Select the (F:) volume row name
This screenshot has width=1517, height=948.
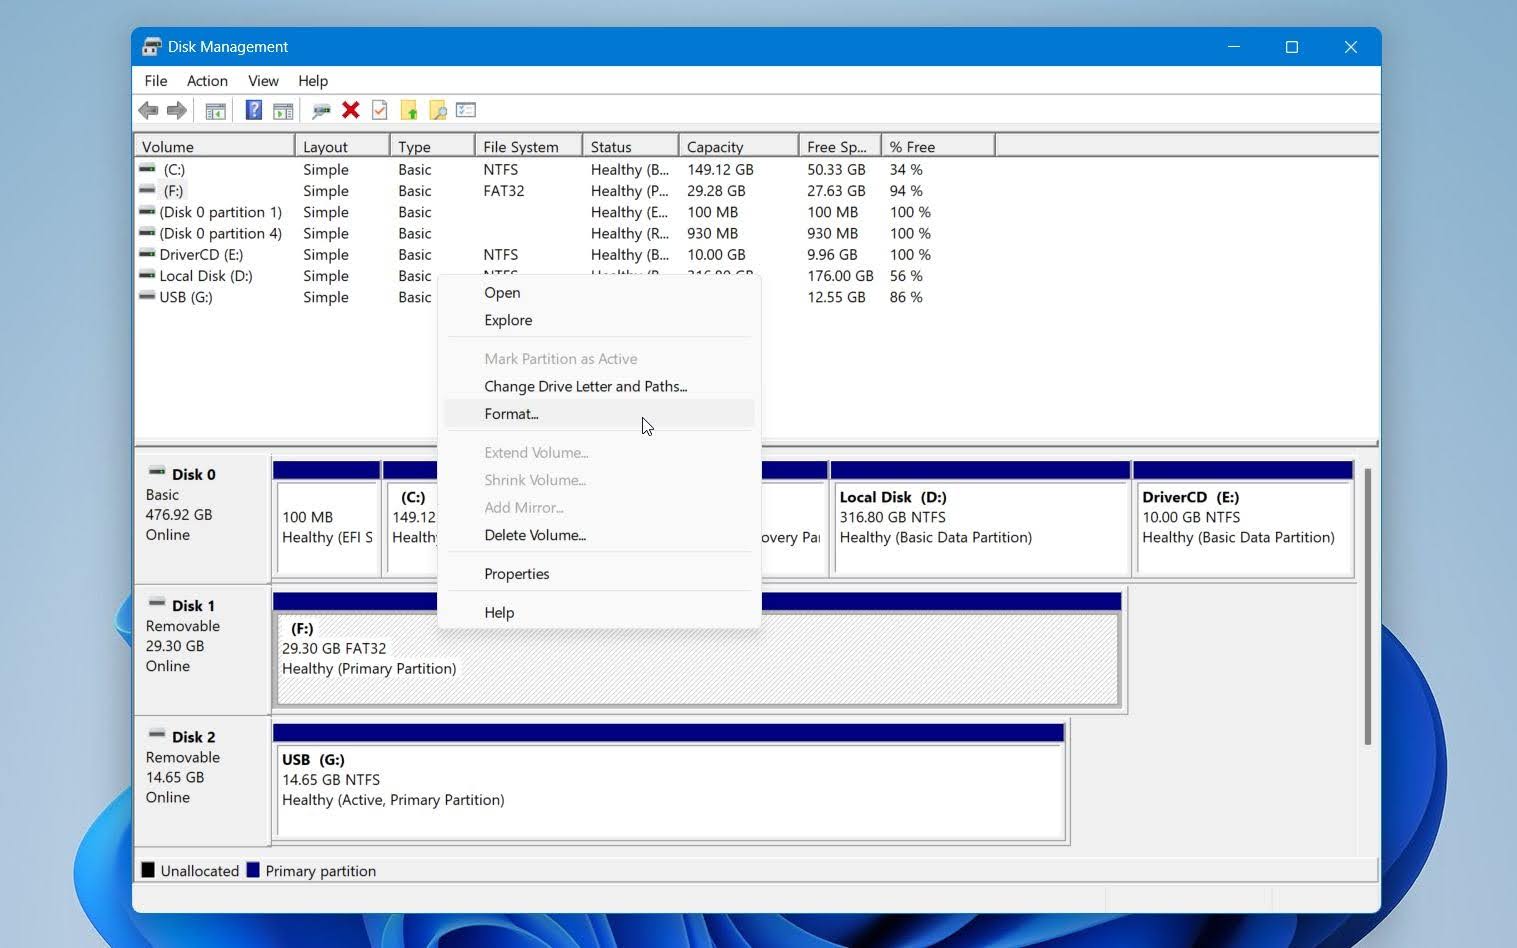coord(173,191)
